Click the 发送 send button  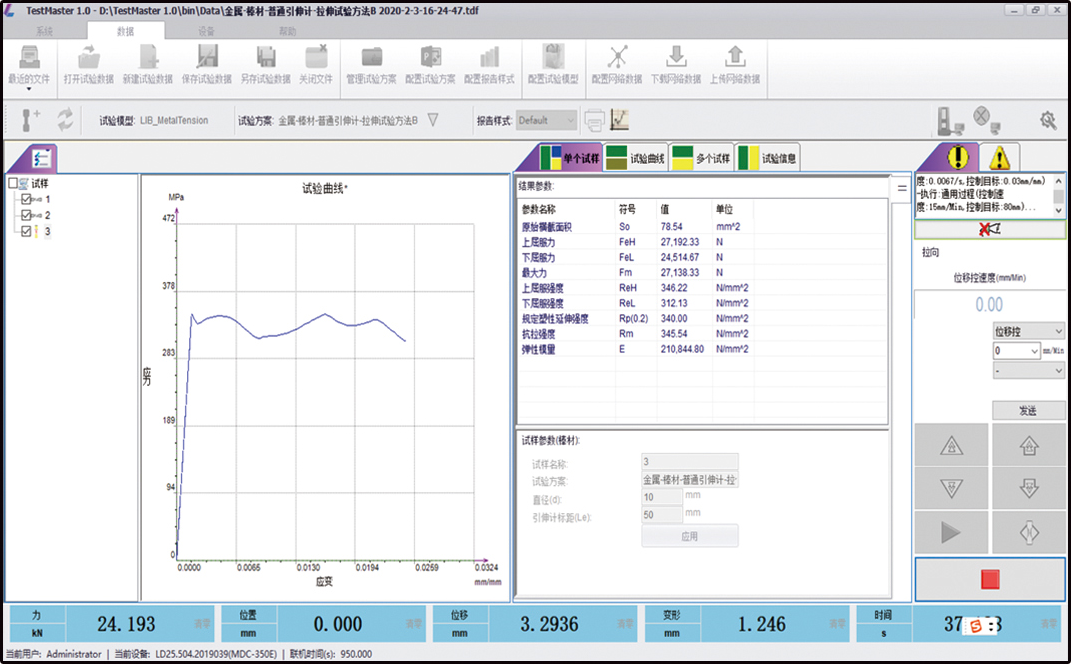1028,411
